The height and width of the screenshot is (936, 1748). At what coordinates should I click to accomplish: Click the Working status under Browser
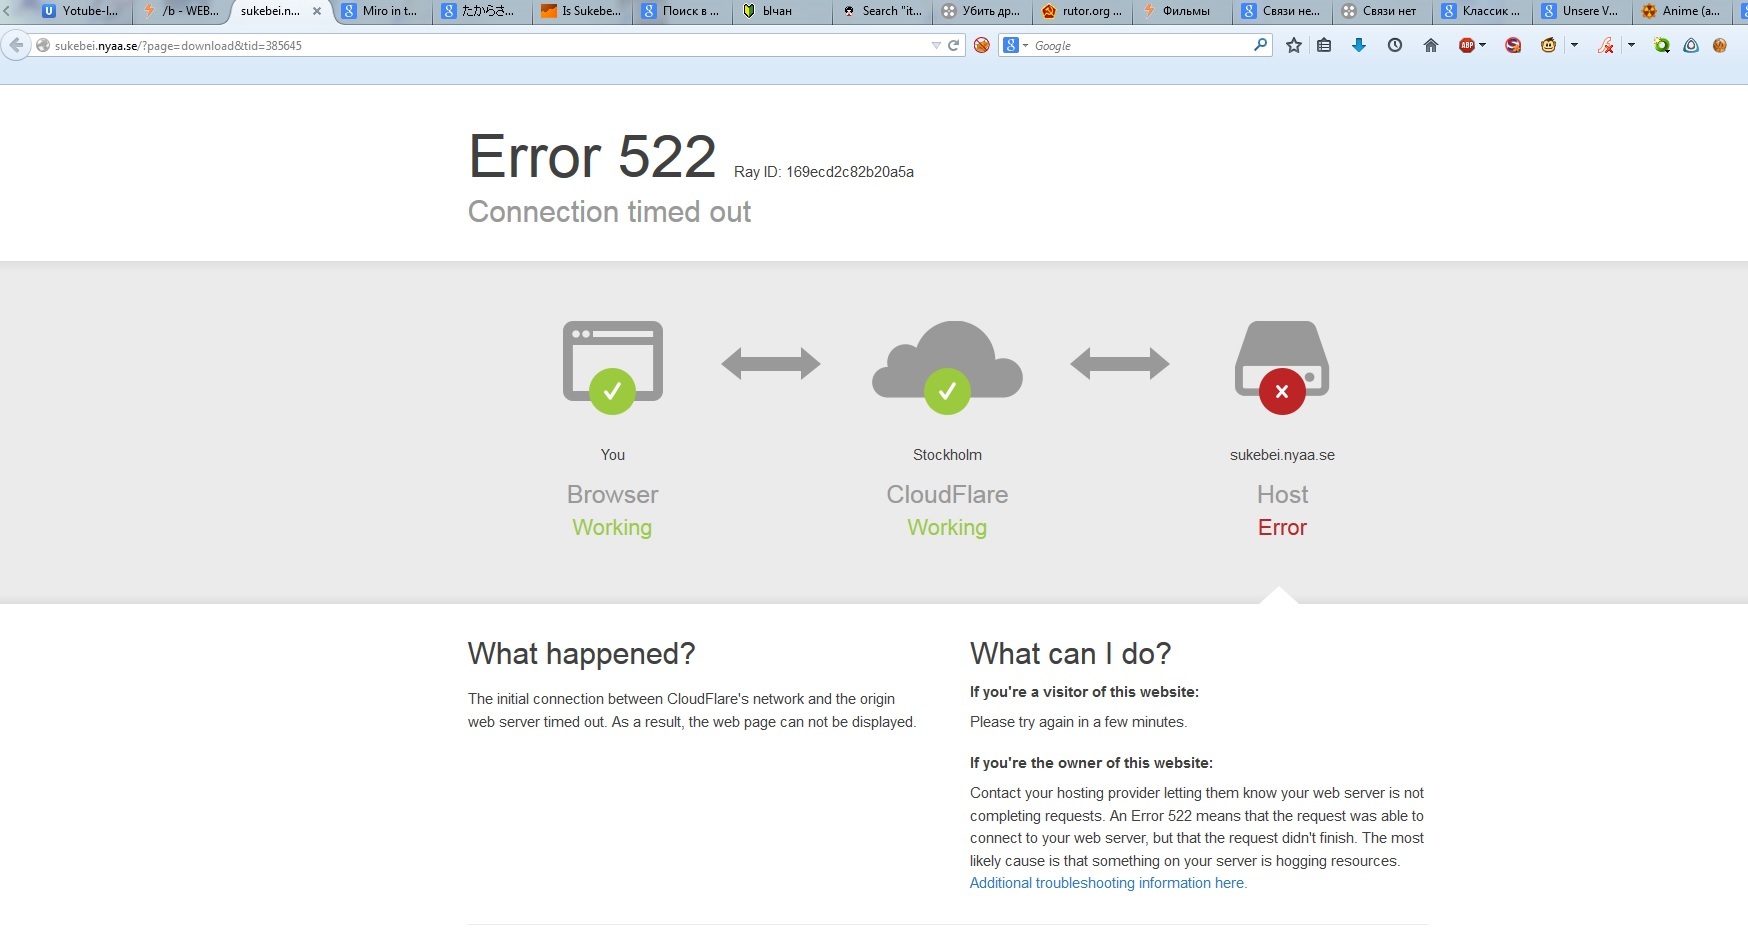[x=612, y=527]
